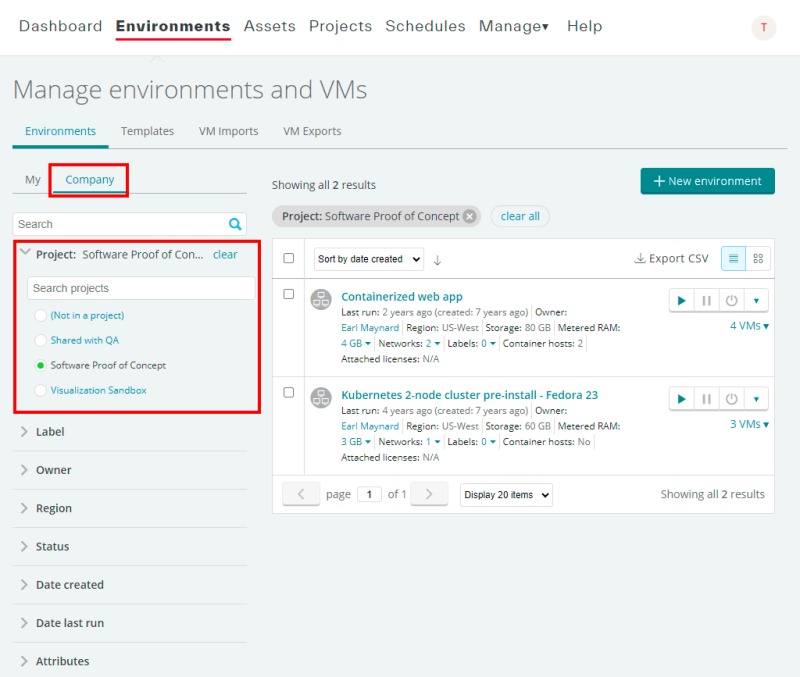This screenshot has height=677, width=800.
Task: Select the Shared with QA project
Action: (x=40, y=340)
